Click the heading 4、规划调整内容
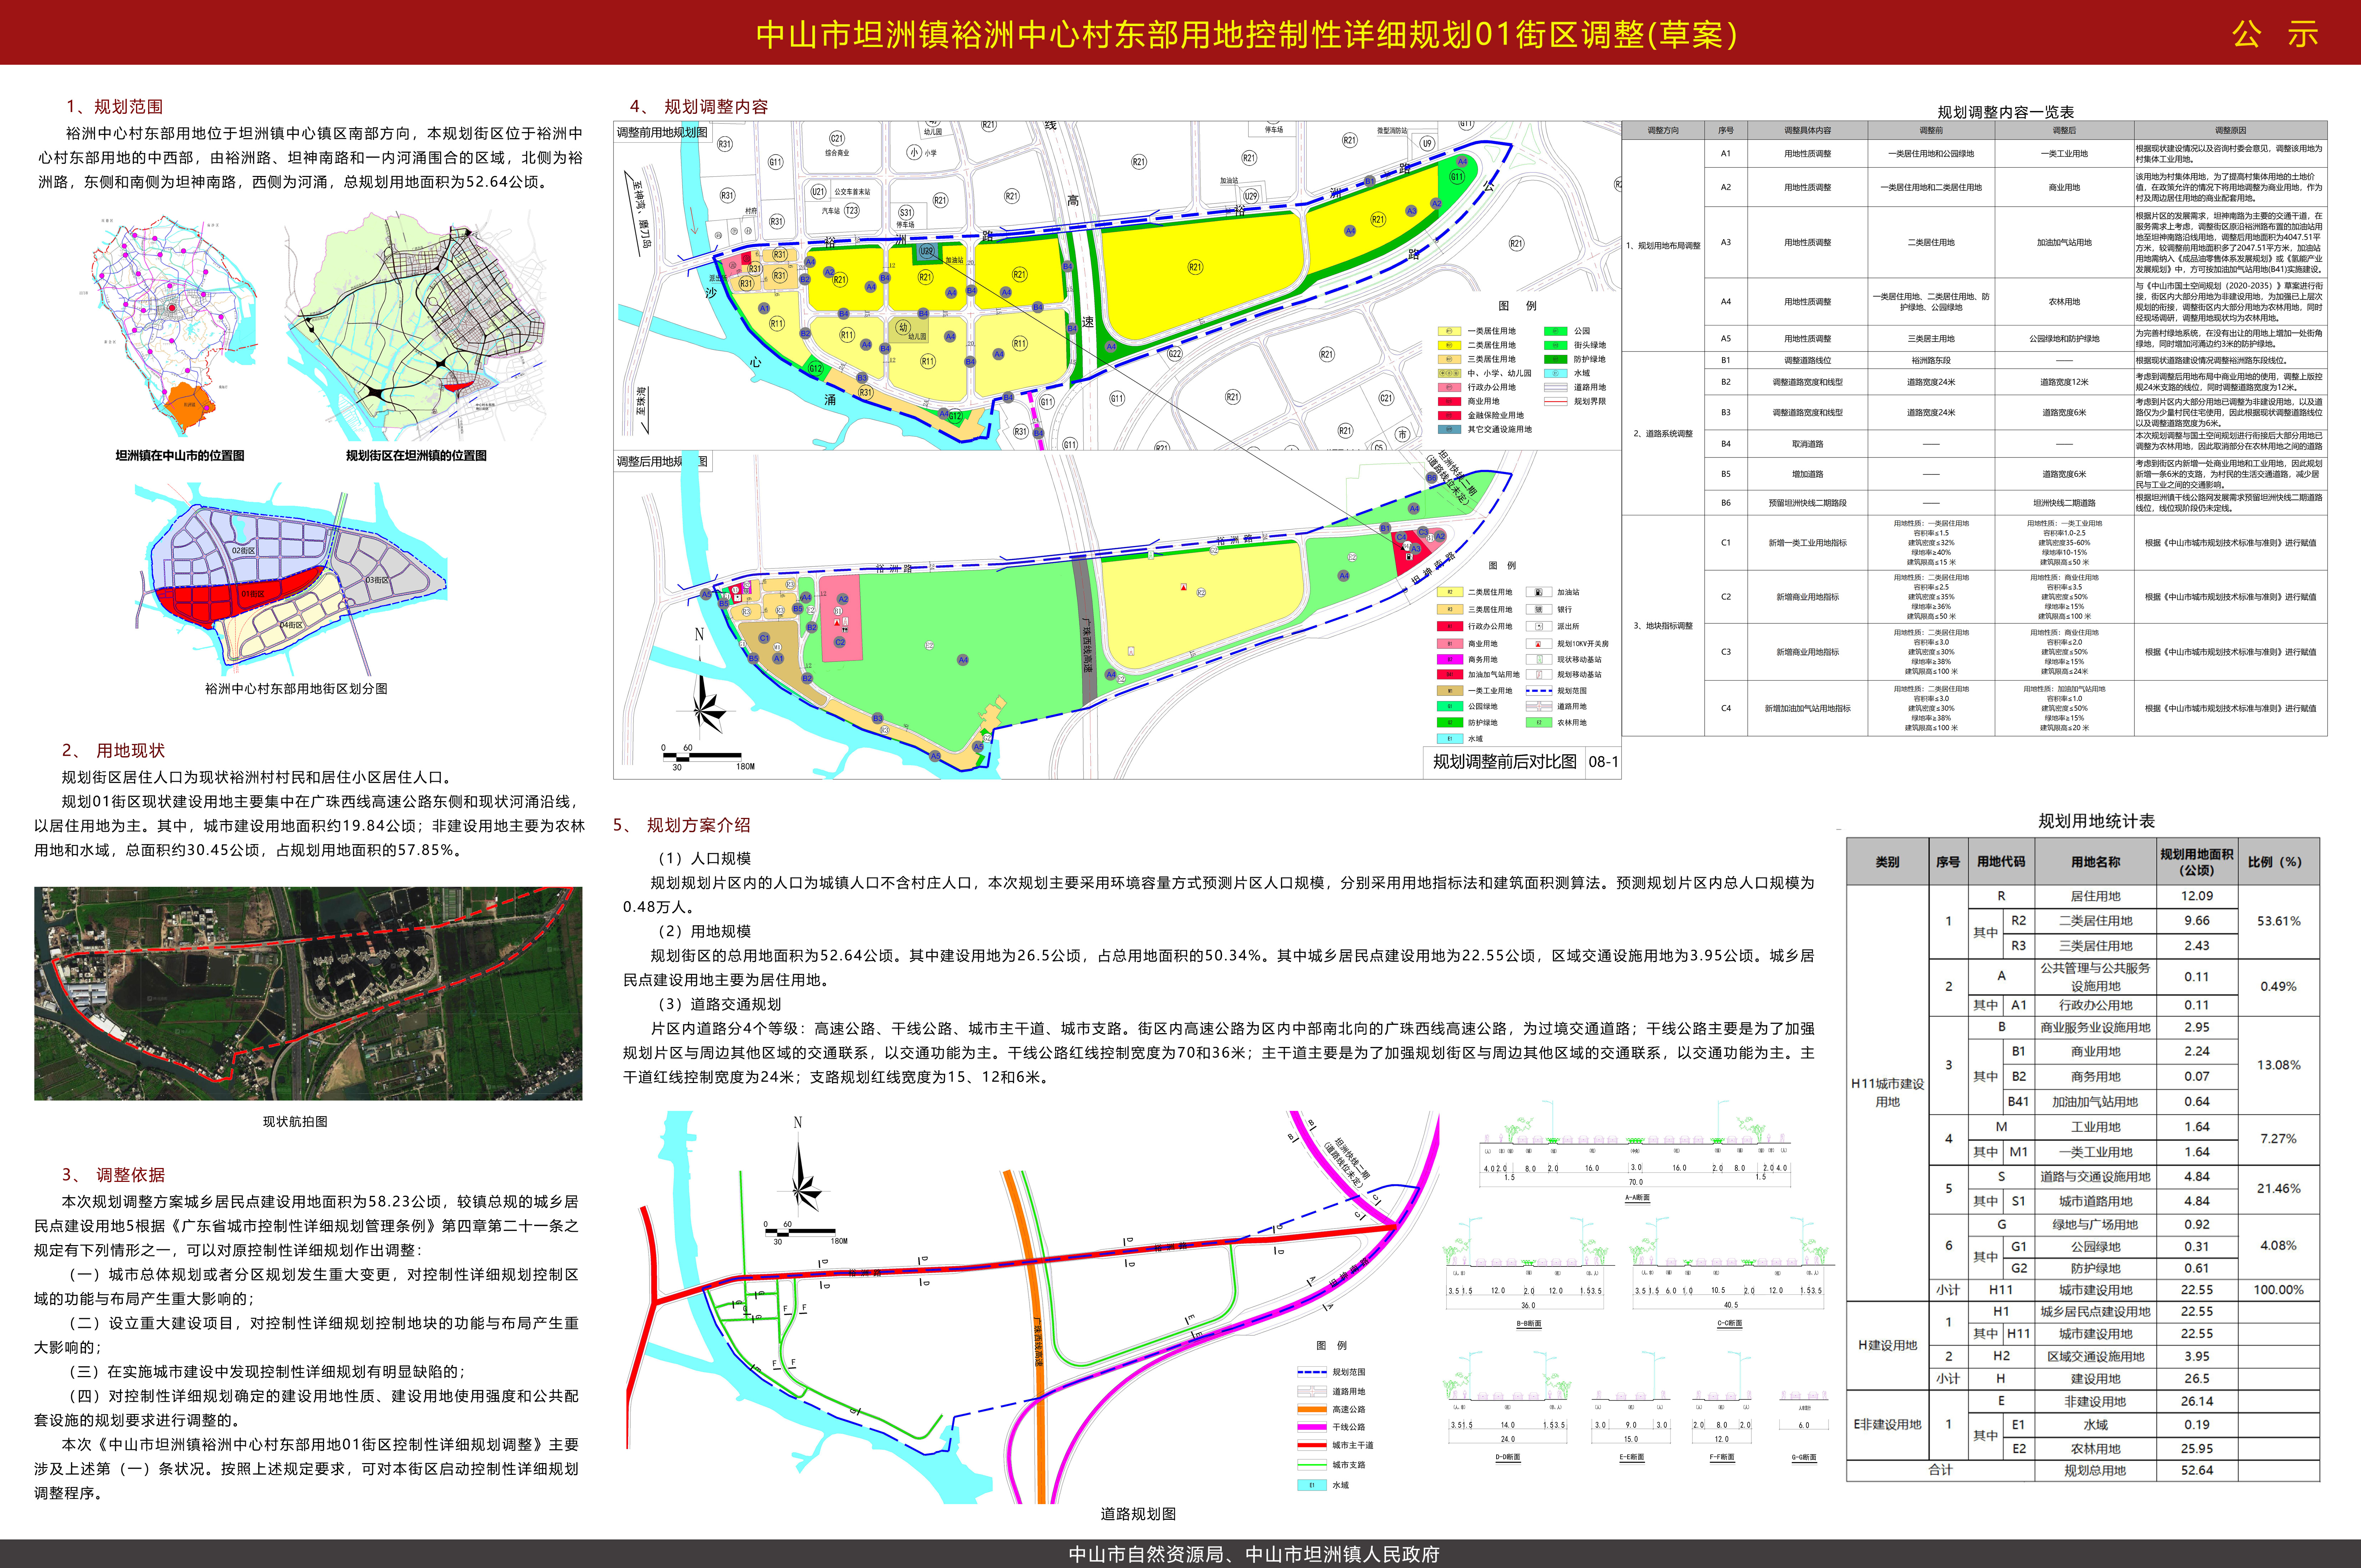 tap(699, 107)
